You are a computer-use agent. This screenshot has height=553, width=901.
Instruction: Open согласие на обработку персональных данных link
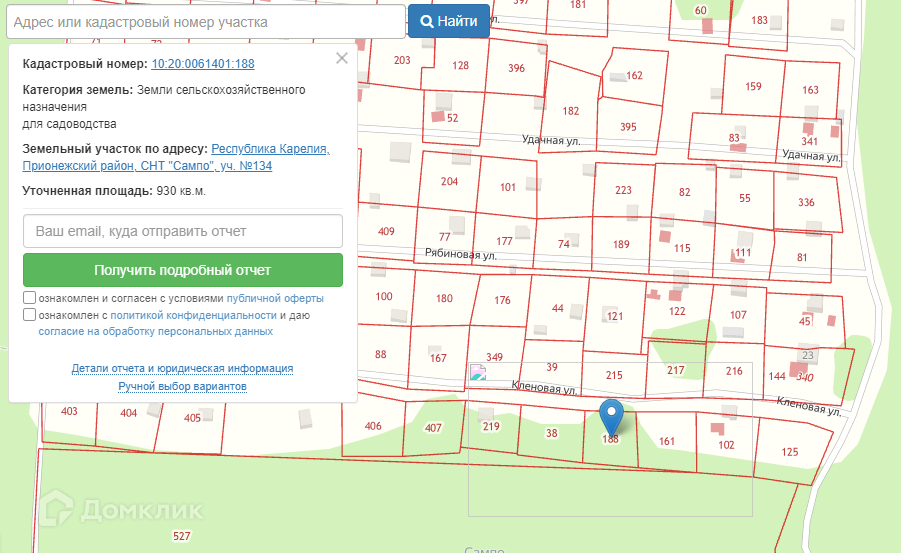pos(156,332)
